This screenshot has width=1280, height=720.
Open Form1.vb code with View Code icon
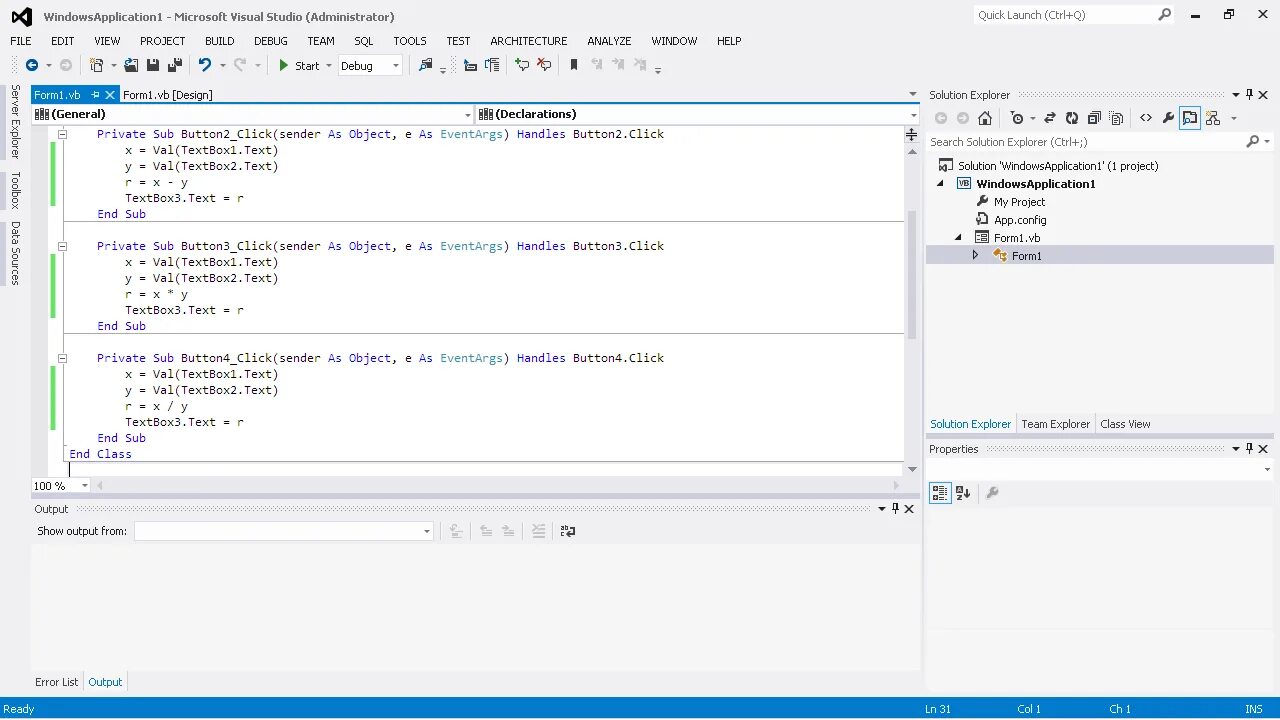(x=1146, y=117)
